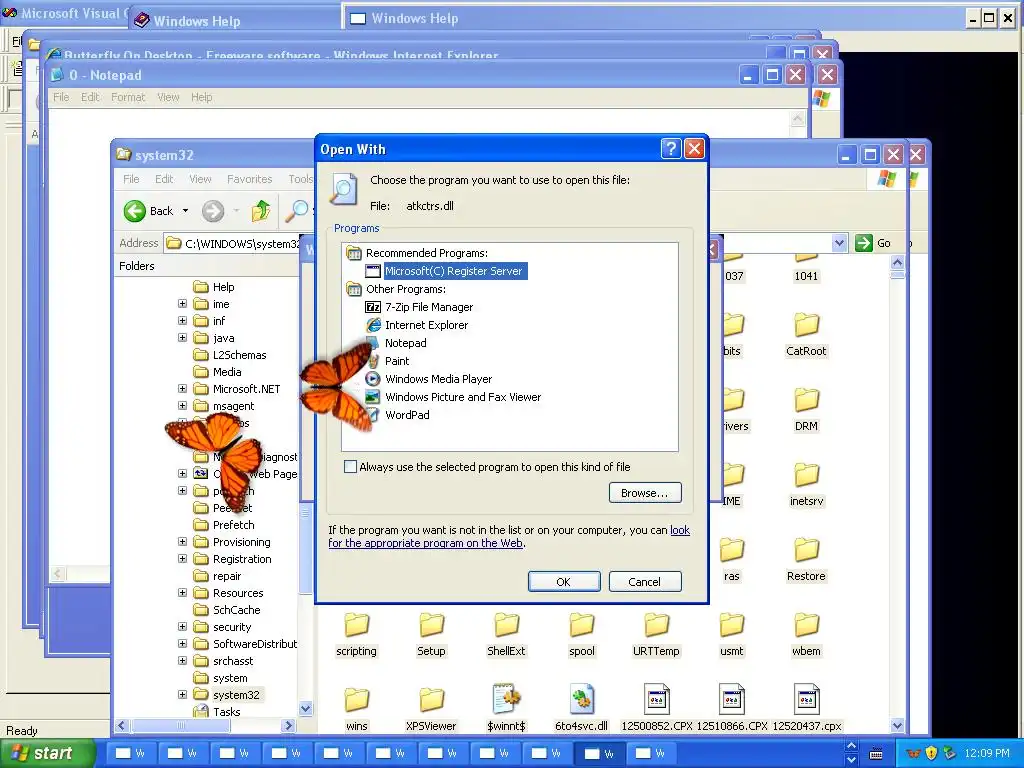Expand the inf folder tree node
The image size is (1024, 768).
tap(182, 321)
